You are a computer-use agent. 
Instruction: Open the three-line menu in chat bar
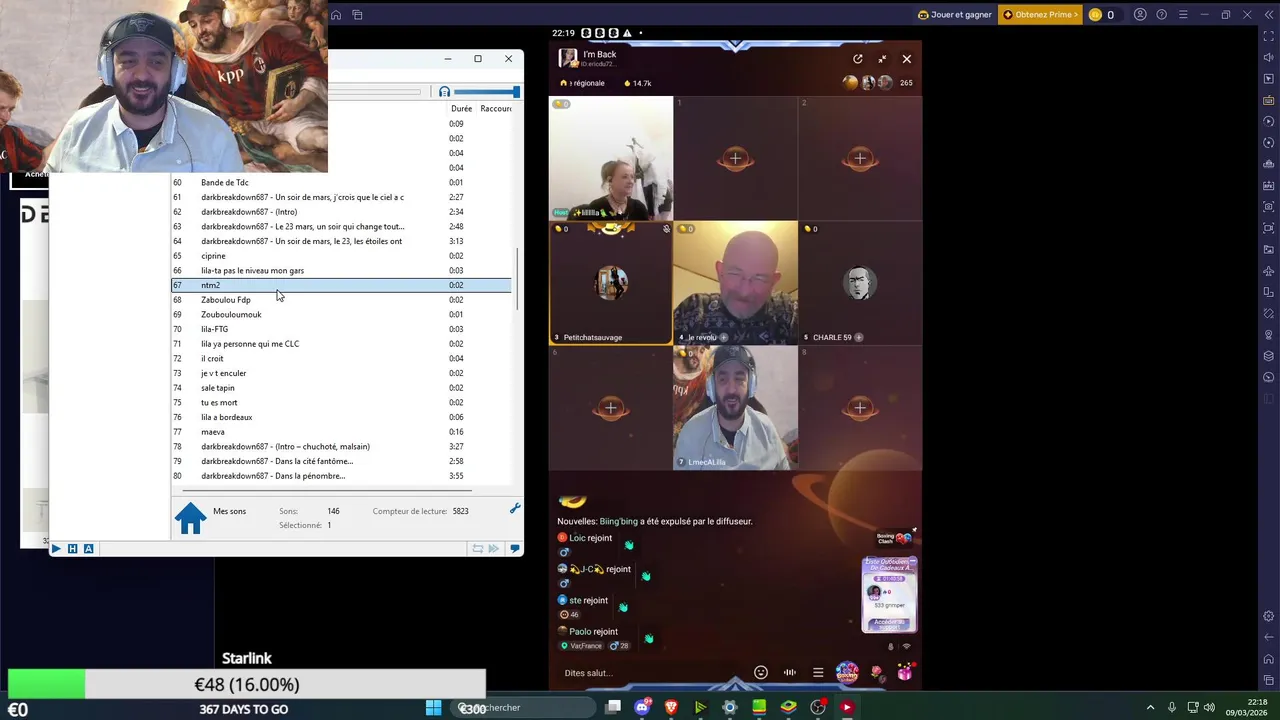pyautogui.click(x=818, y=673)
